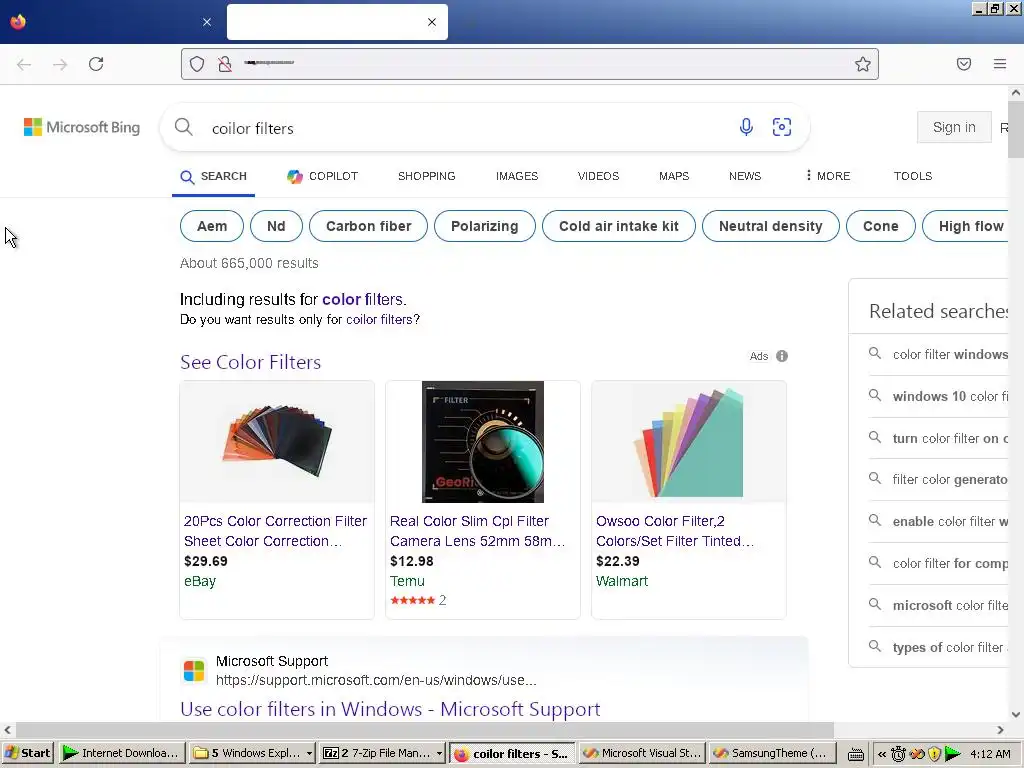Click the Microsoft Support favicon
1024x768 pixels.
[194, 671]
